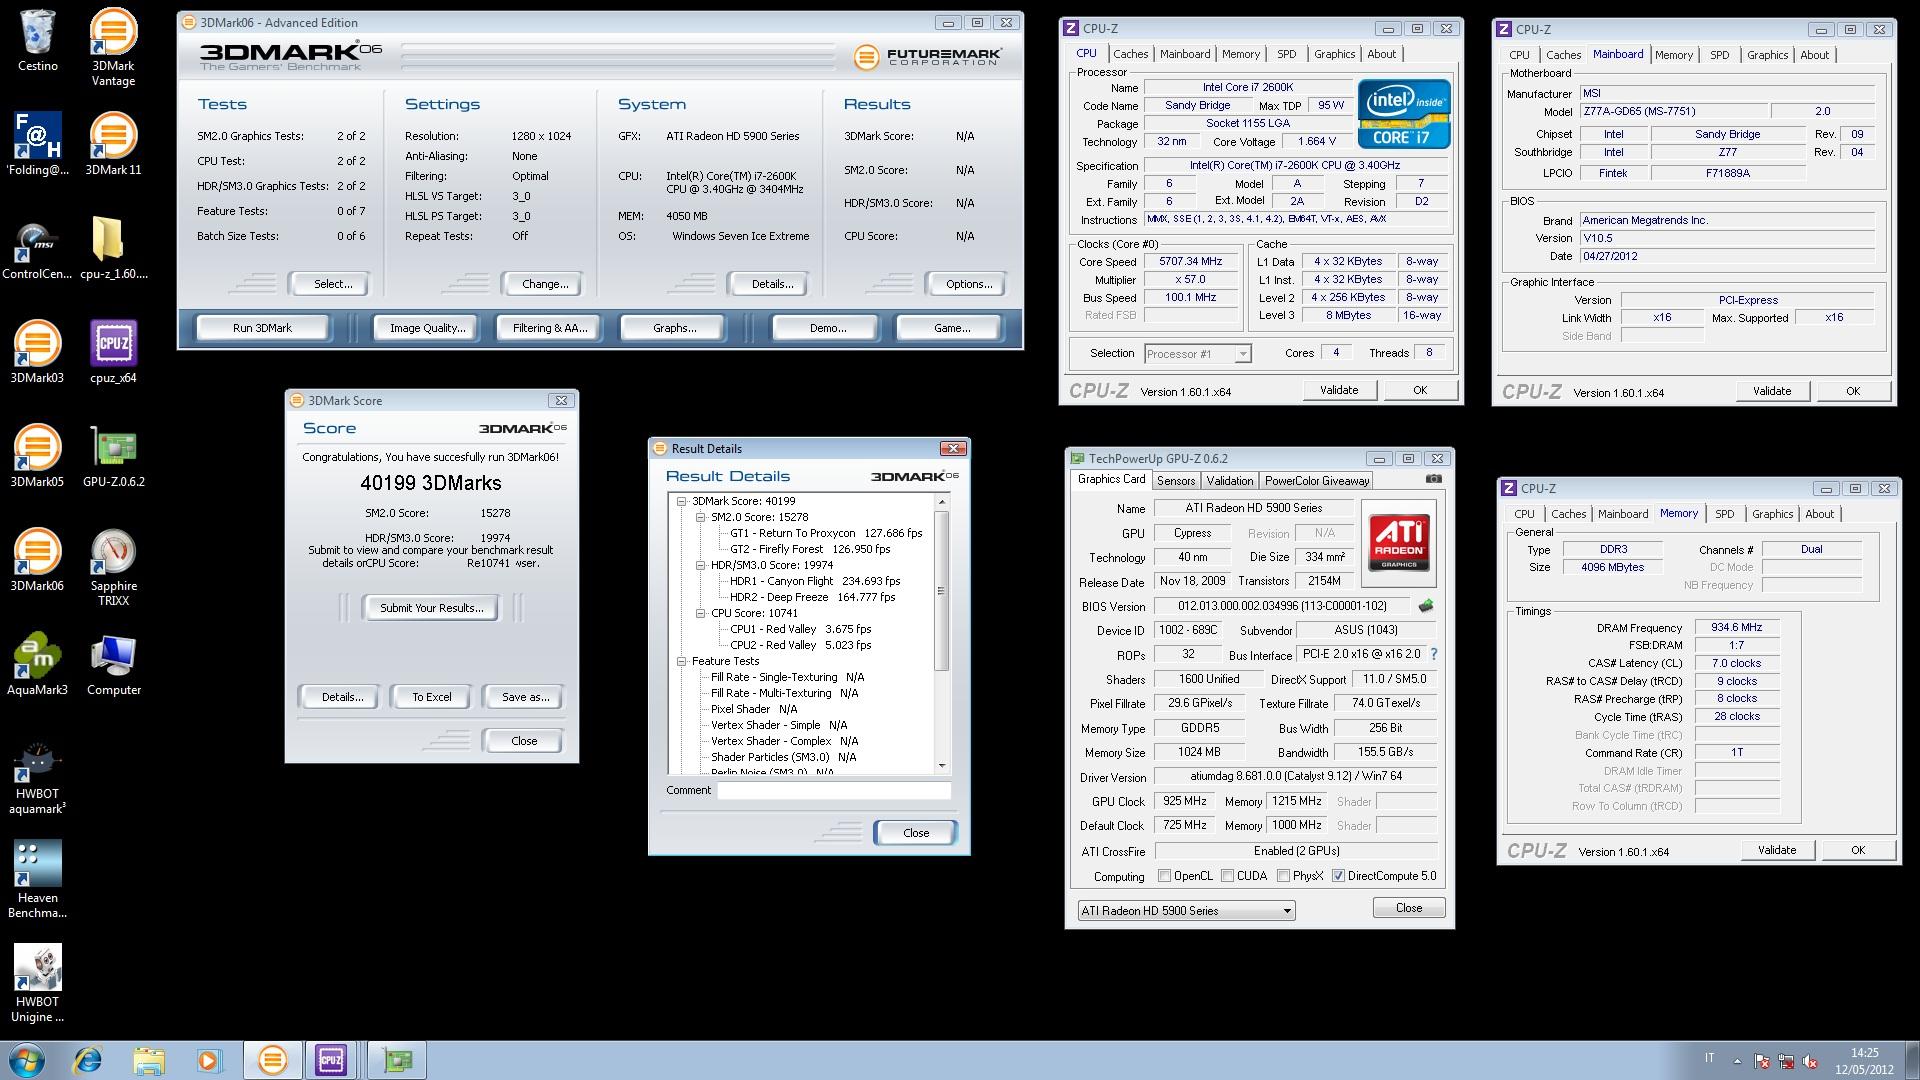
Task: Open Validation tab in GPU-Z
Action: 1229,481
